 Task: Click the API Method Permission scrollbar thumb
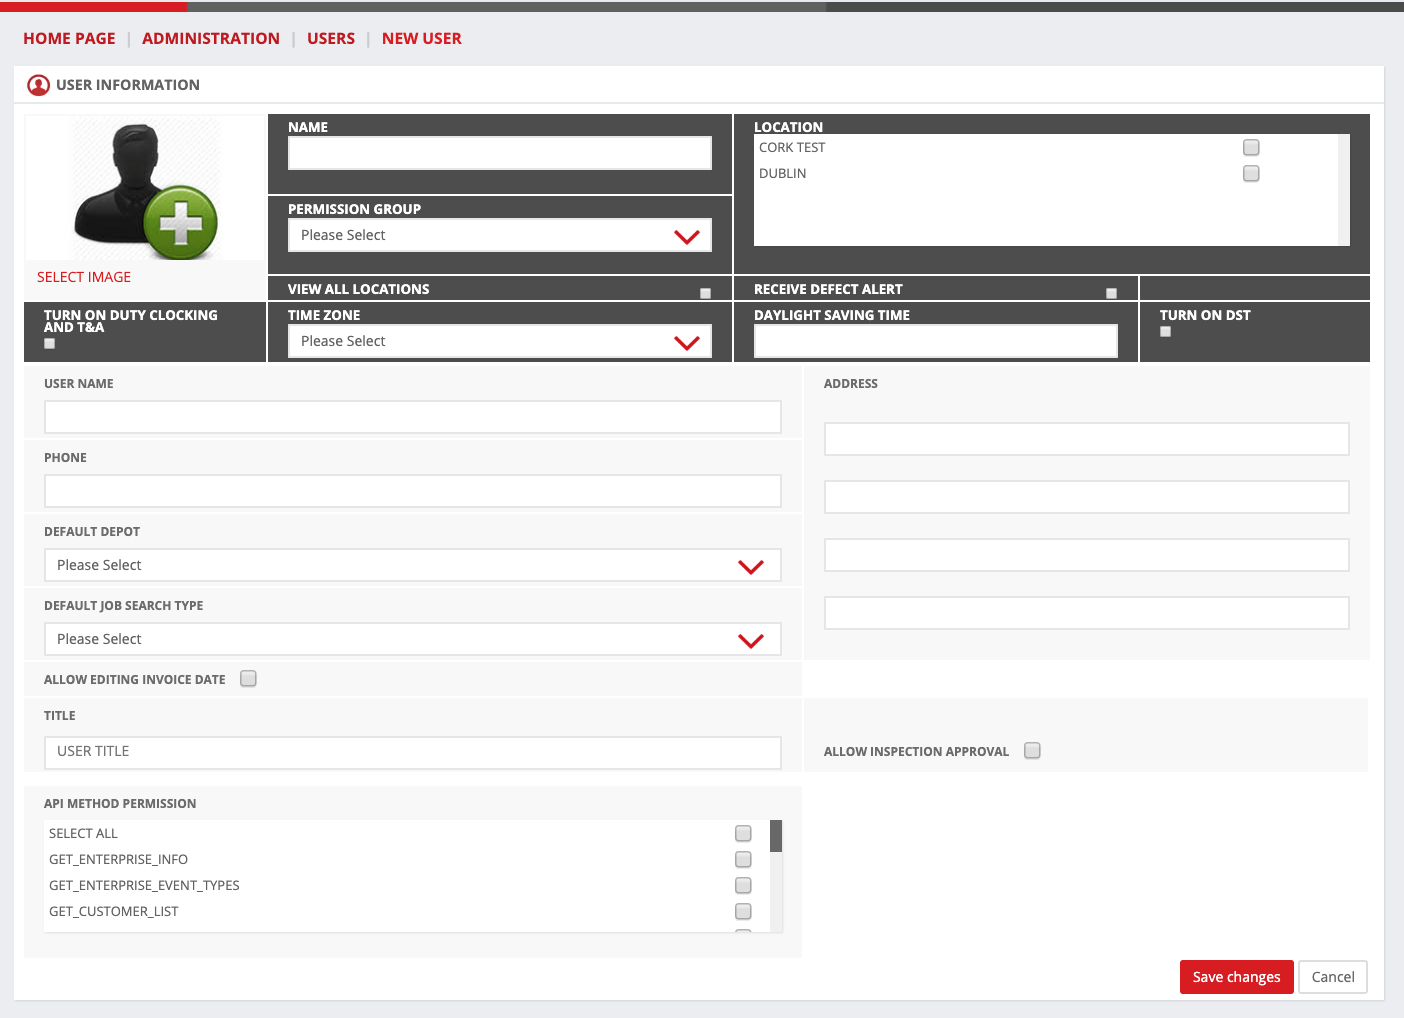[x=776, y=836]
